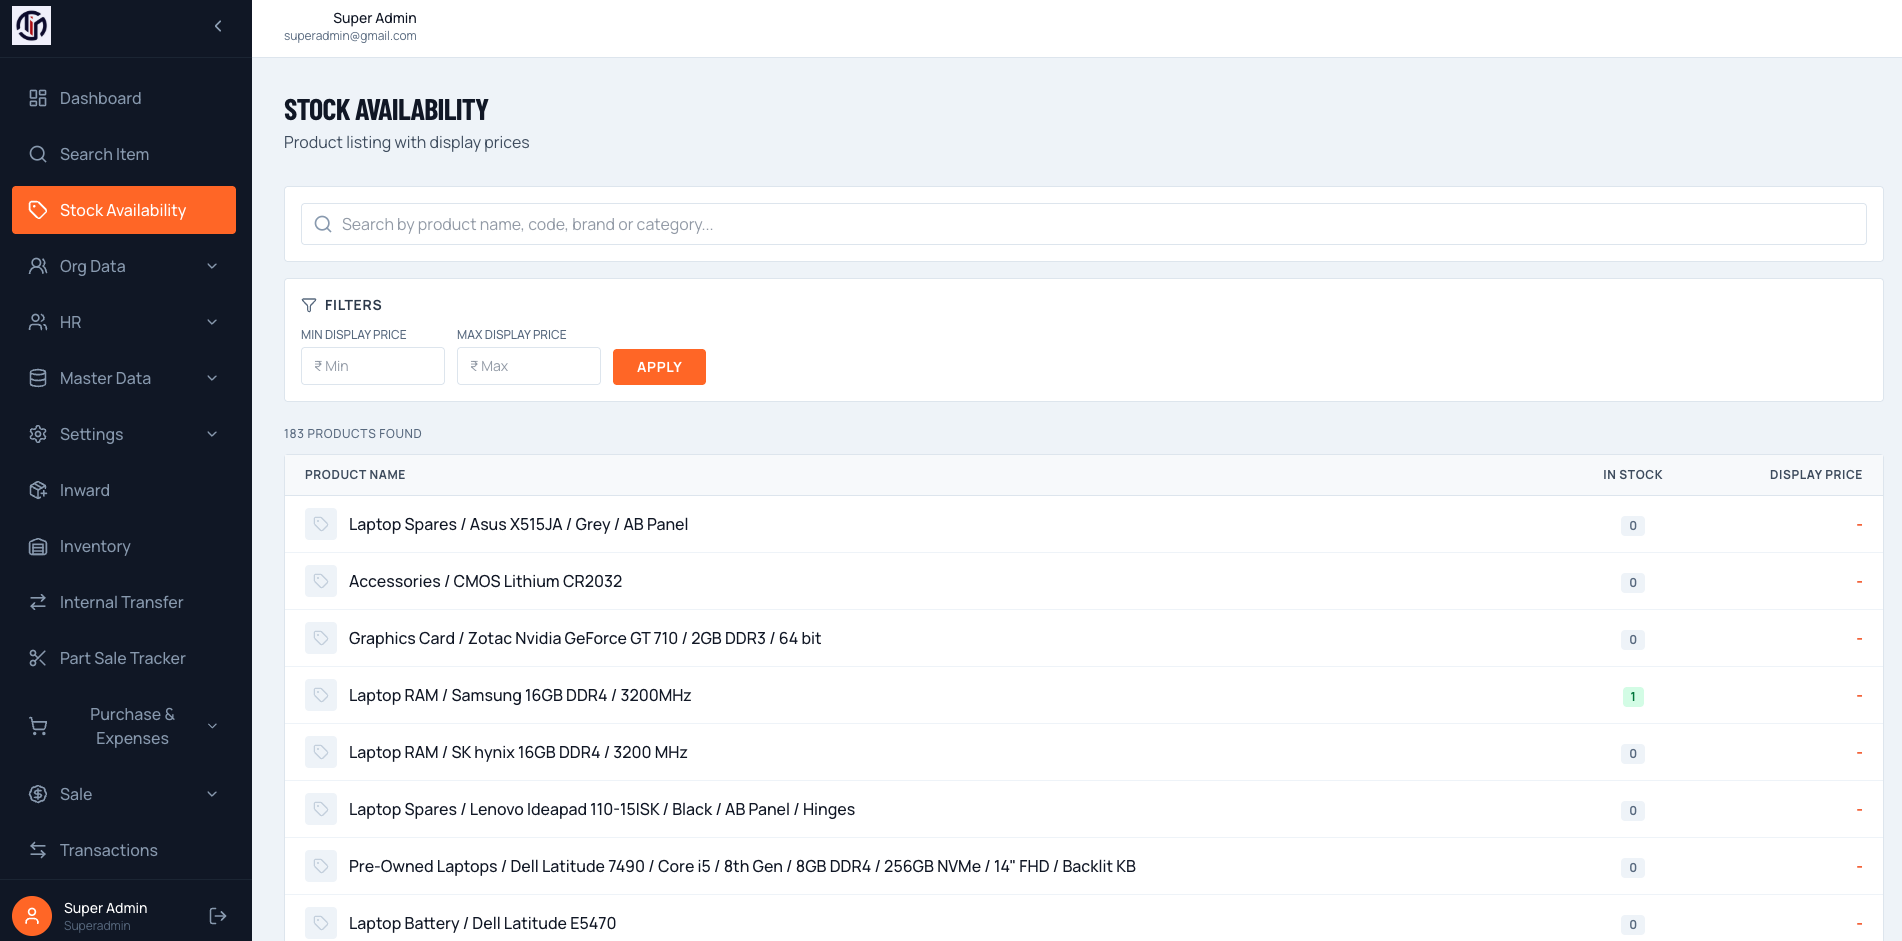
Task: Select the Dell Latitude 7490 laptop row
Action: [1083, 866]
